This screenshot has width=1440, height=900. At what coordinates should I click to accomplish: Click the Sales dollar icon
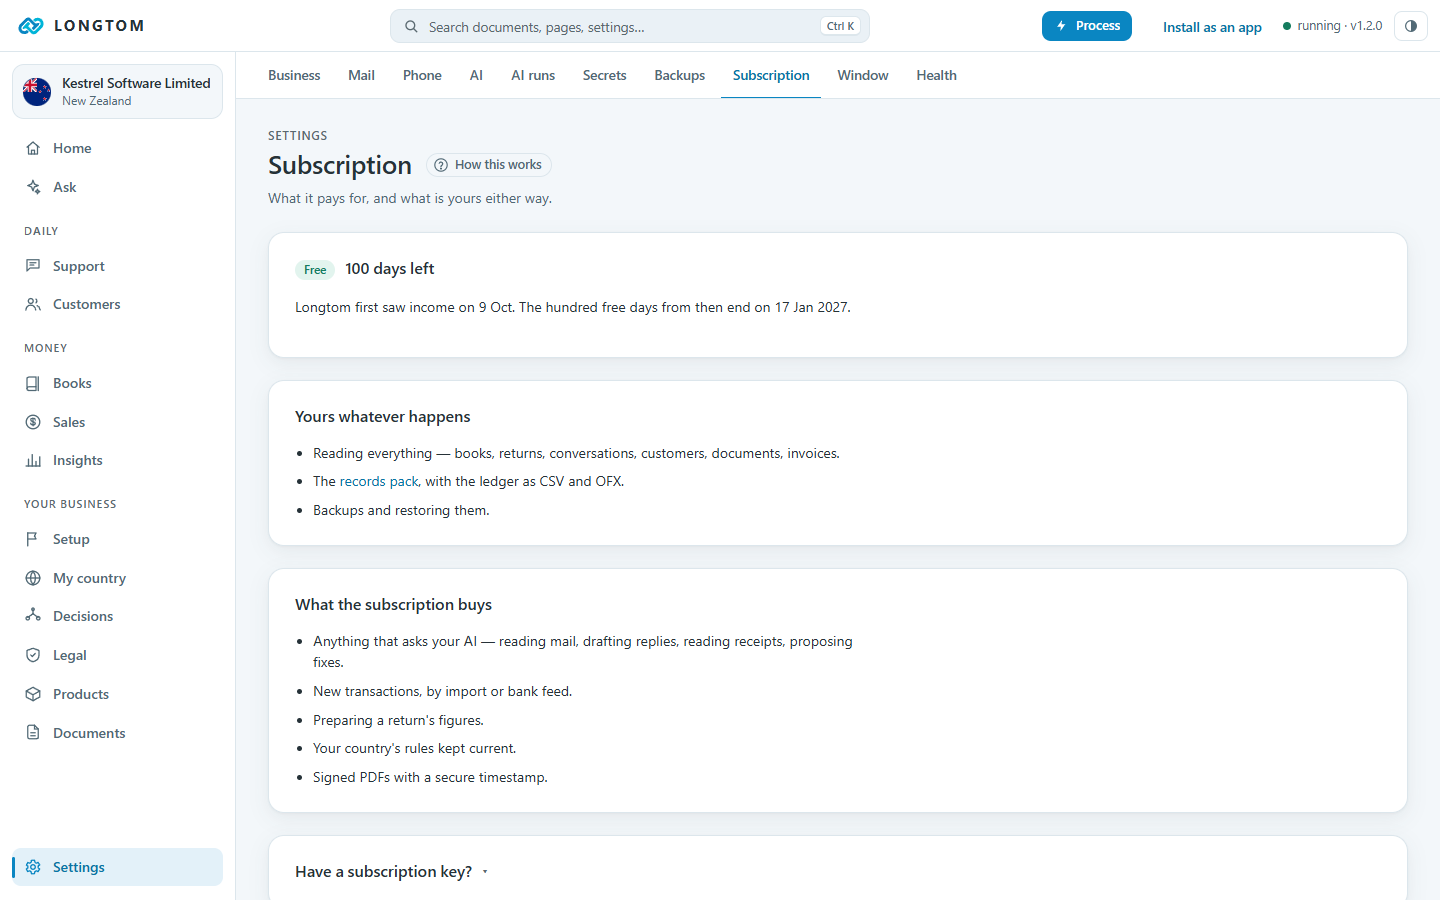(33, 422)
